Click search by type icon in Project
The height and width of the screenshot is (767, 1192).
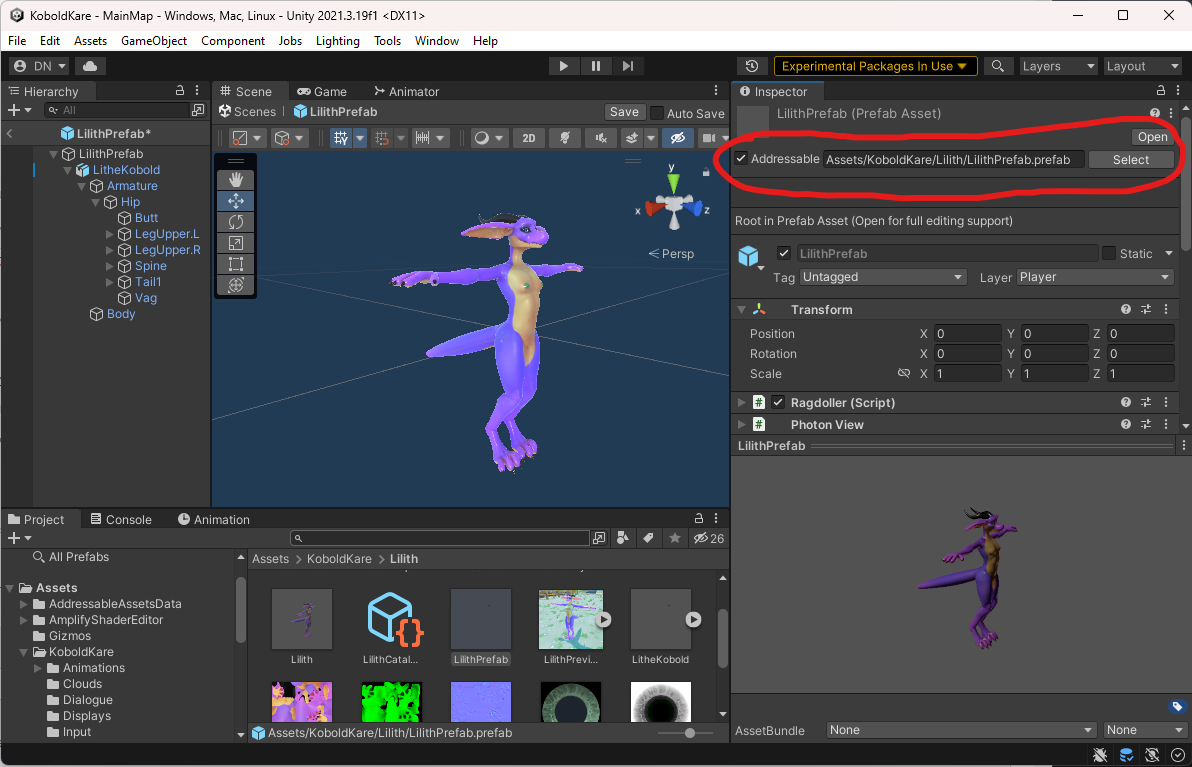(623, 538)
